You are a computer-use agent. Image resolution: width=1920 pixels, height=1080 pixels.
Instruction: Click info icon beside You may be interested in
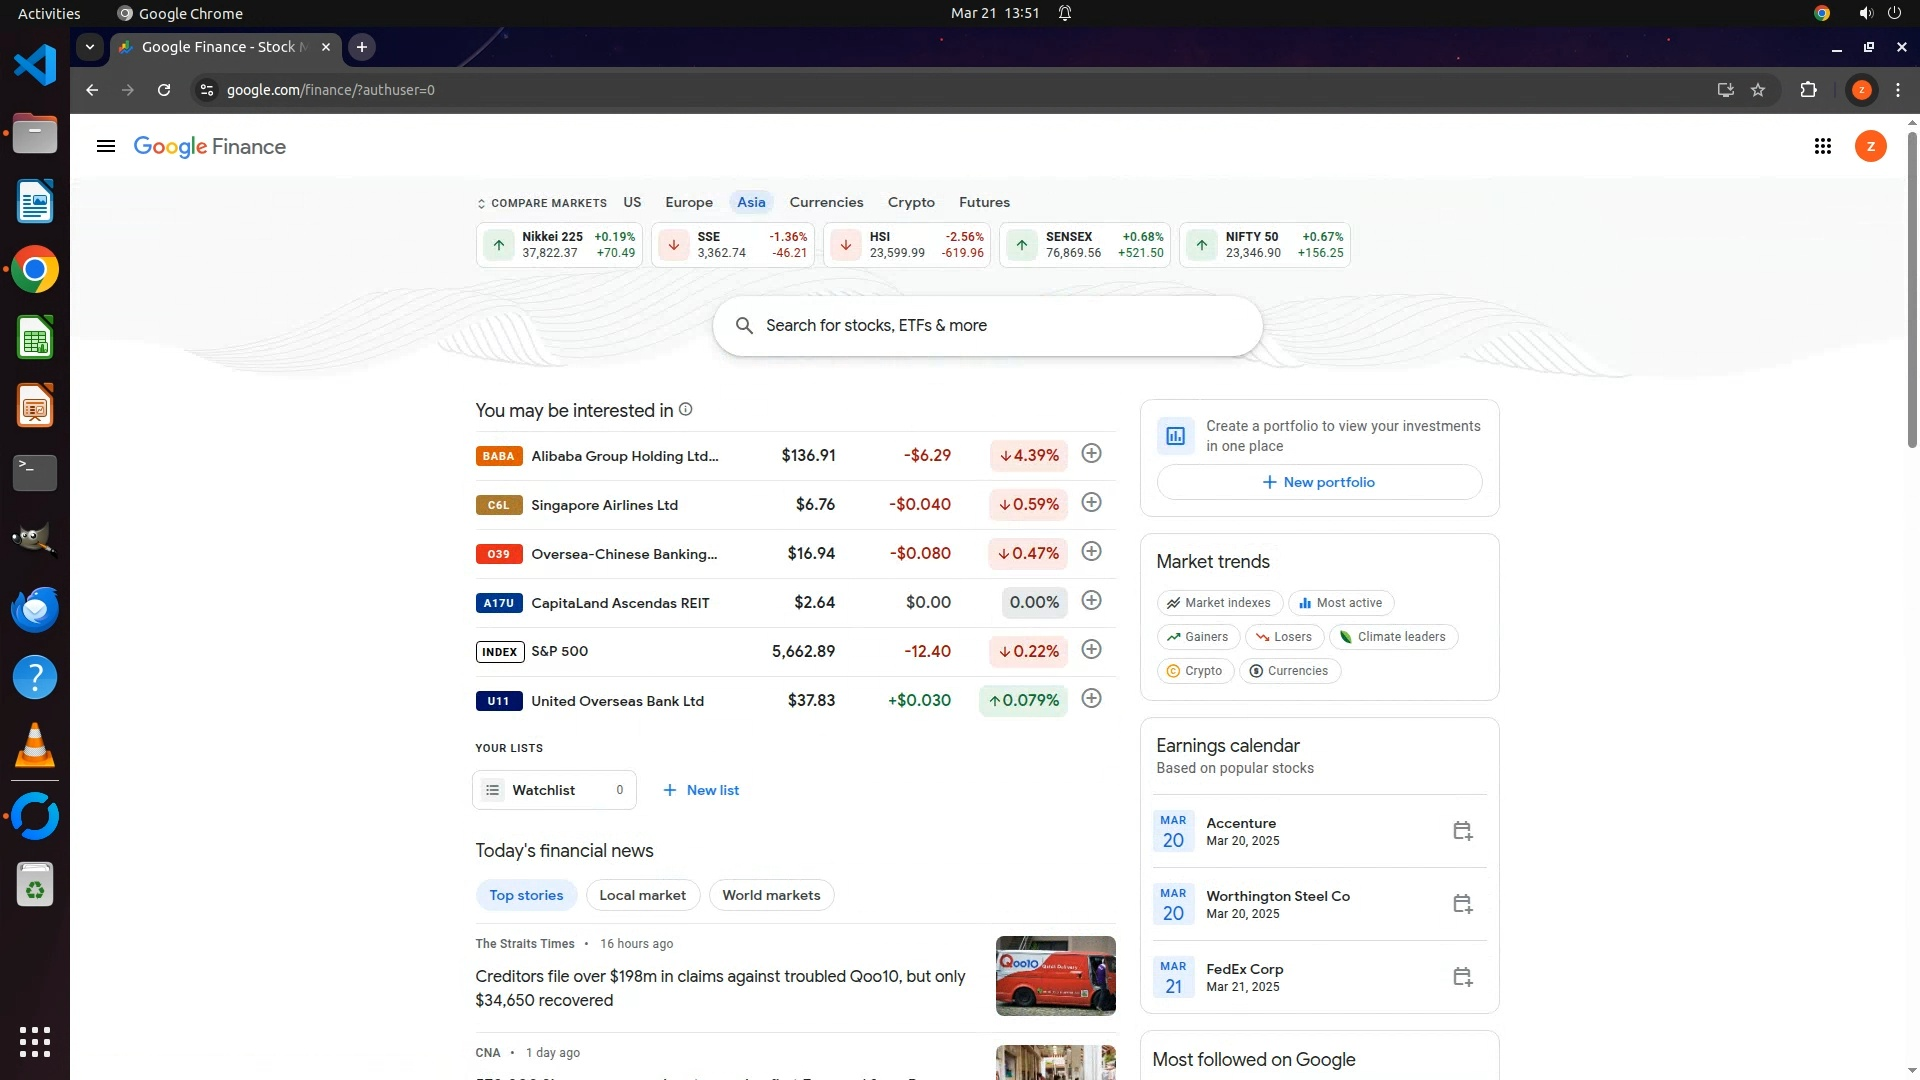[686, 410]
